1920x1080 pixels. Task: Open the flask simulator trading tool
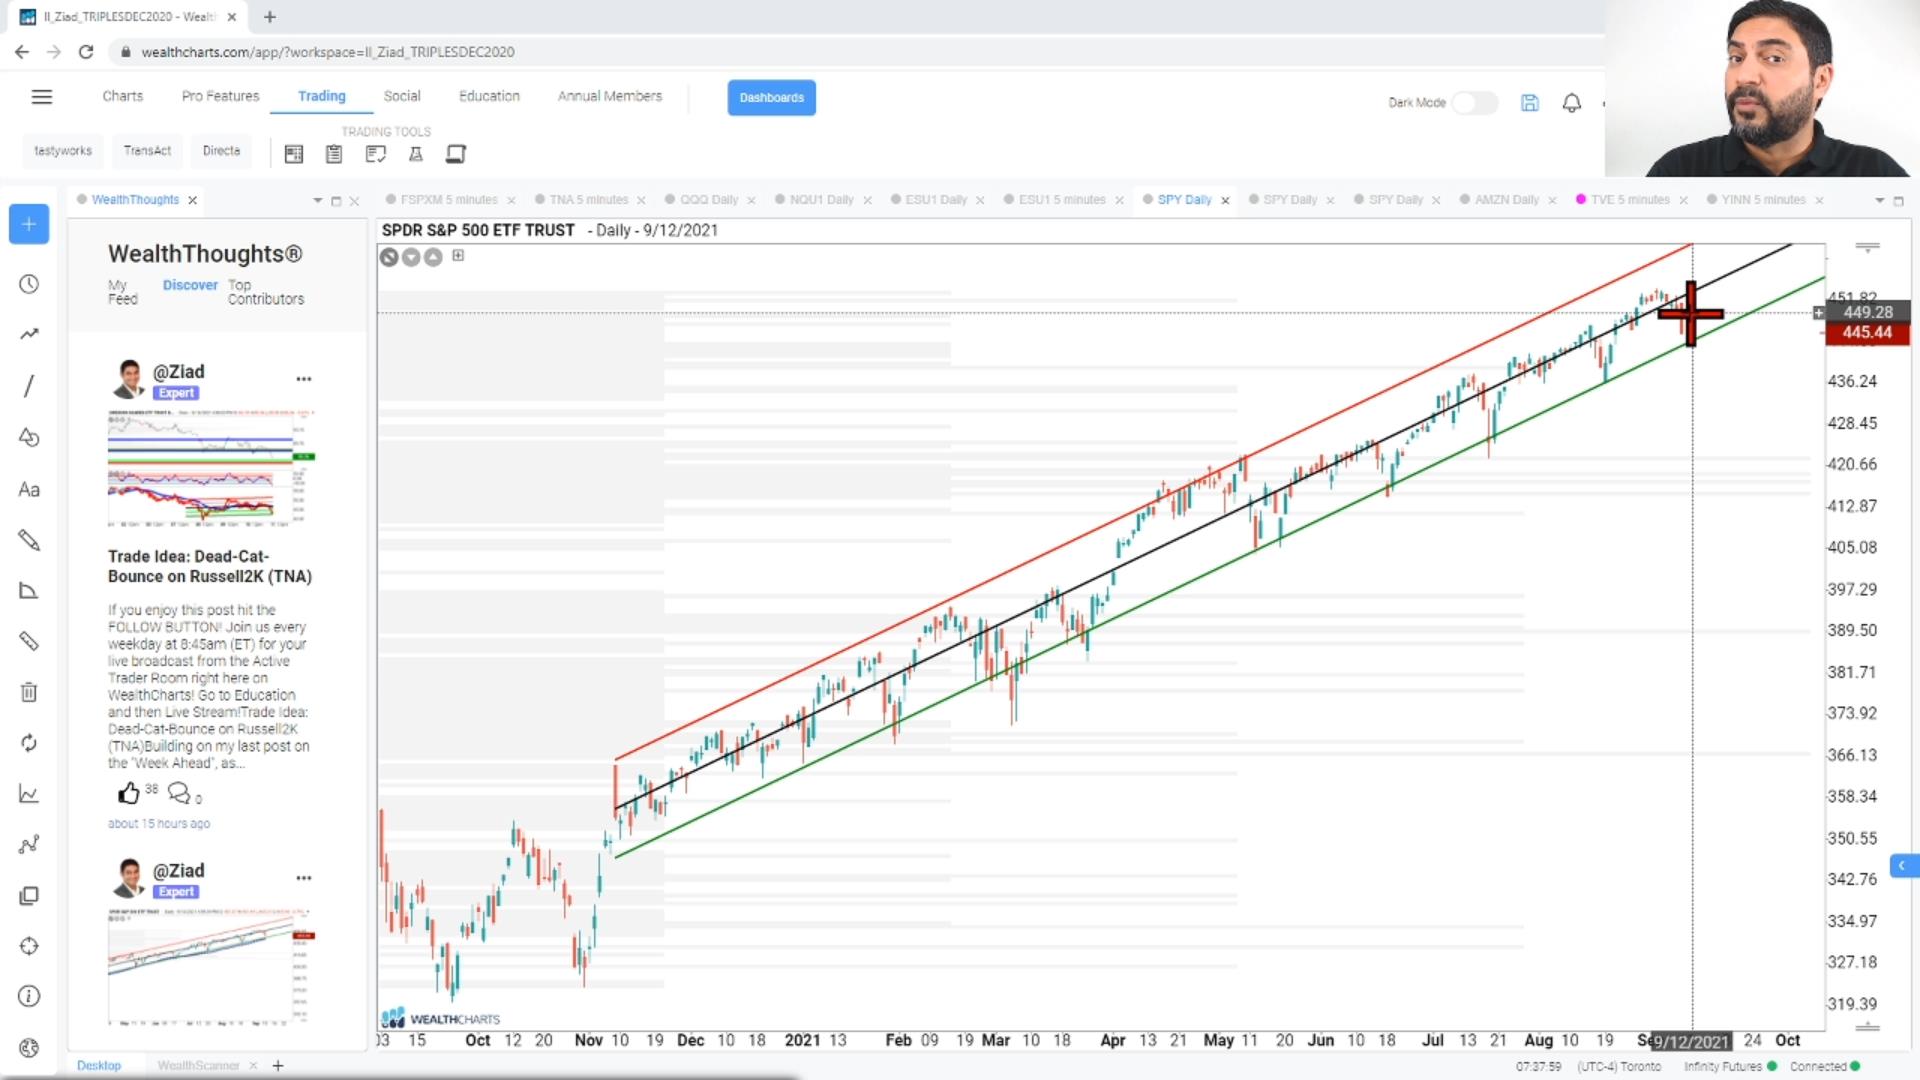416,154
